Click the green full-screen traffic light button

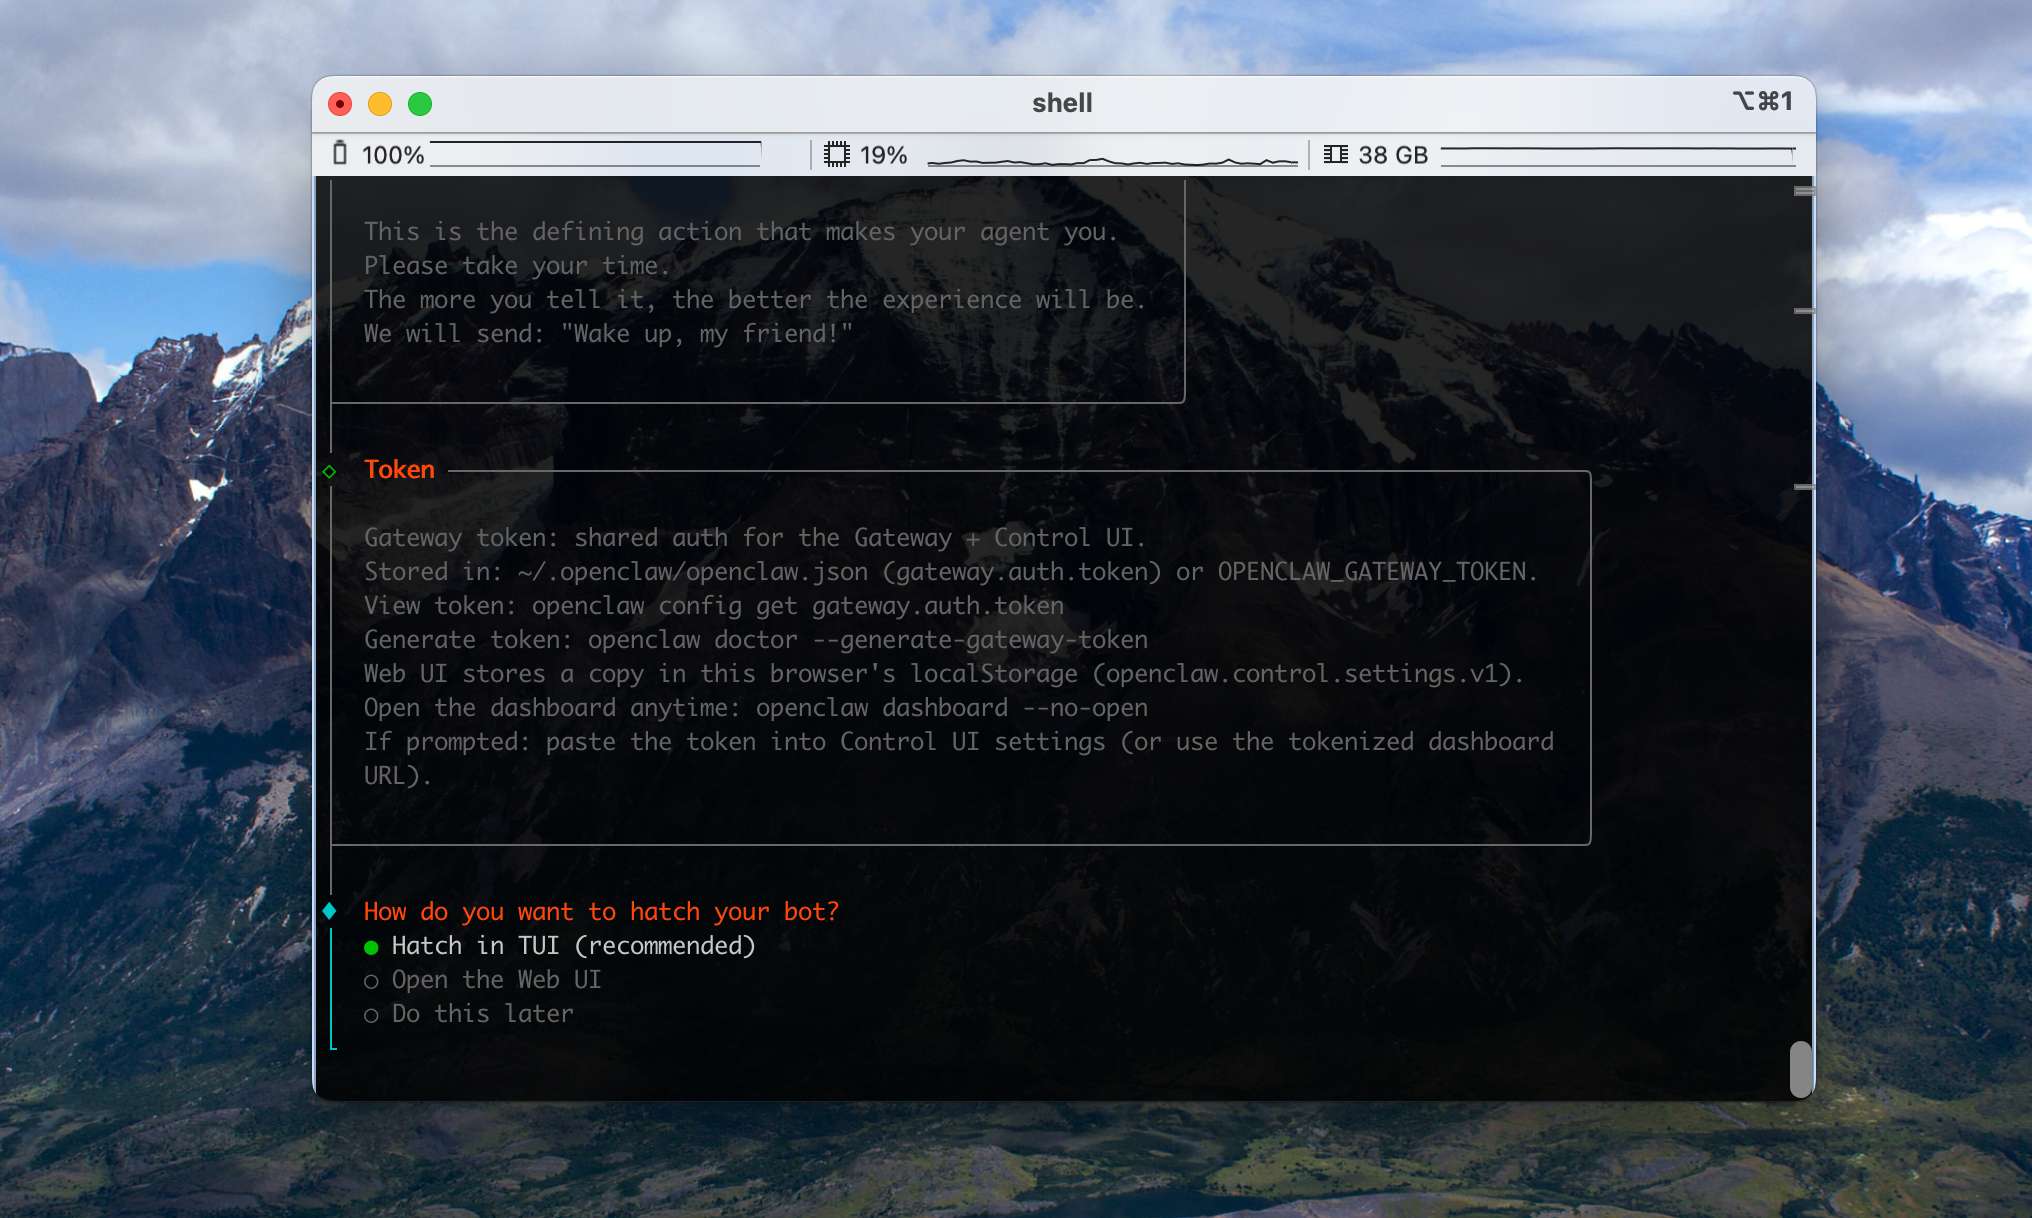coord(421,103)
